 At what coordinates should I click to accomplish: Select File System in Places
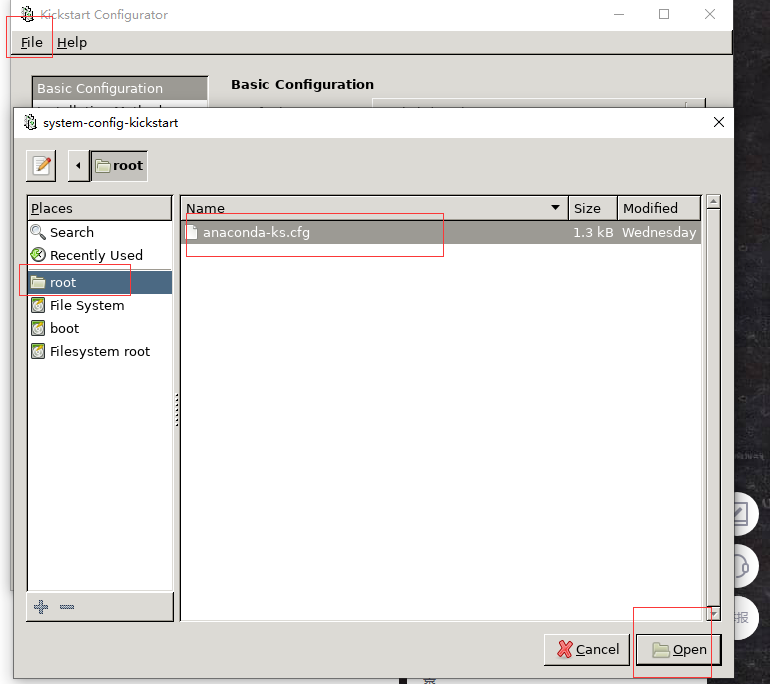pos(100,305)
